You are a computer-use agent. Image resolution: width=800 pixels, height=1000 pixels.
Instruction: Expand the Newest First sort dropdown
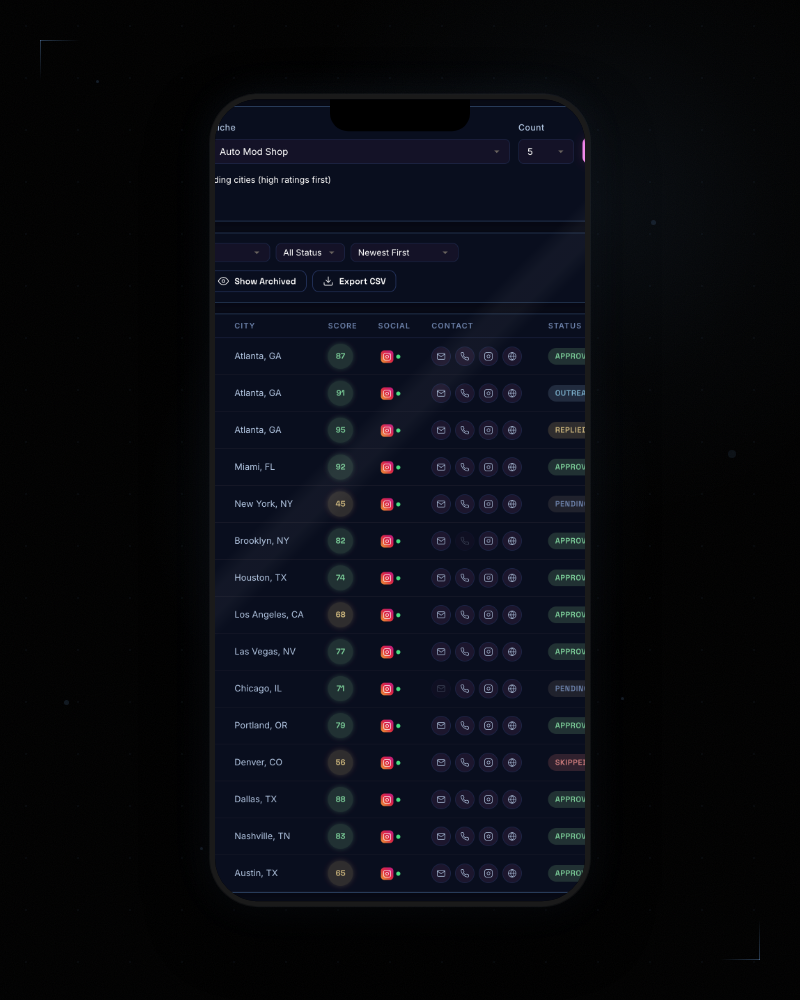(404, 253)
